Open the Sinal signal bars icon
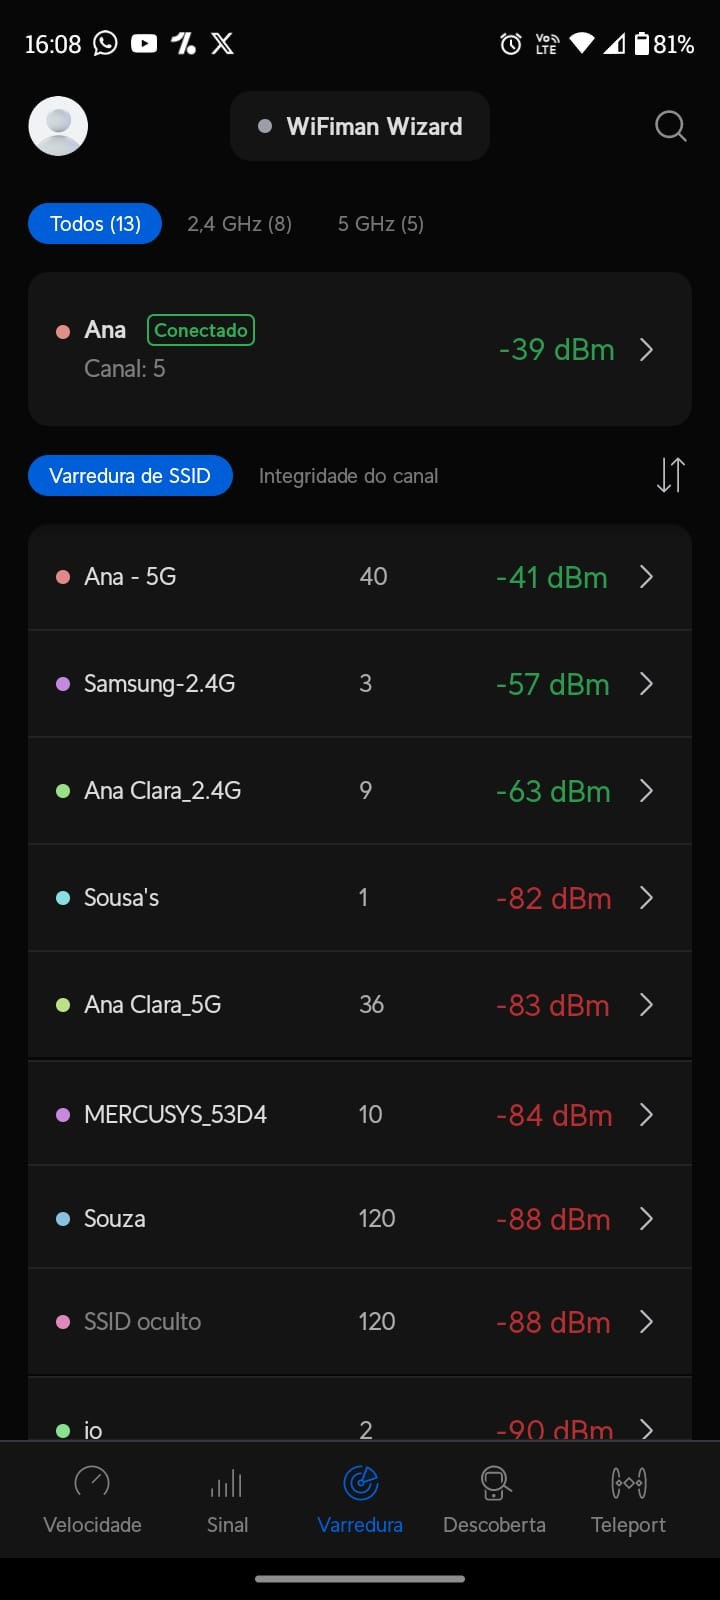 [x=227, y=1483]
